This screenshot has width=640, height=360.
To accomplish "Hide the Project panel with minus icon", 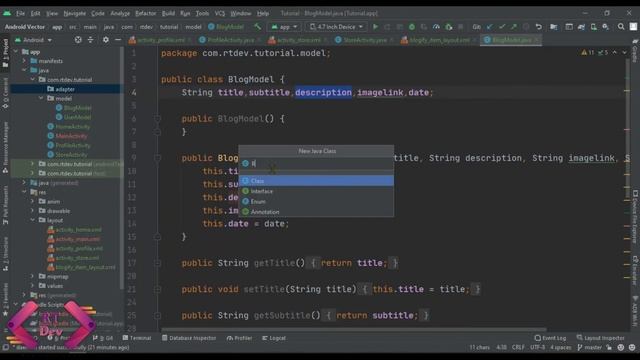I will pyautogui.click(x=118, y=40).
